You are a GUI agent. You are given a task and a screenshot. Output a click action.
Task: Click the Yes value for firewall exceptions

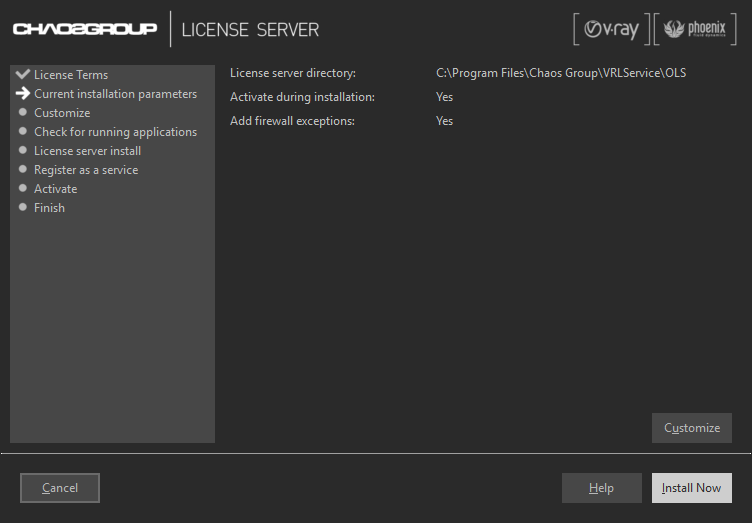[445, 121]
